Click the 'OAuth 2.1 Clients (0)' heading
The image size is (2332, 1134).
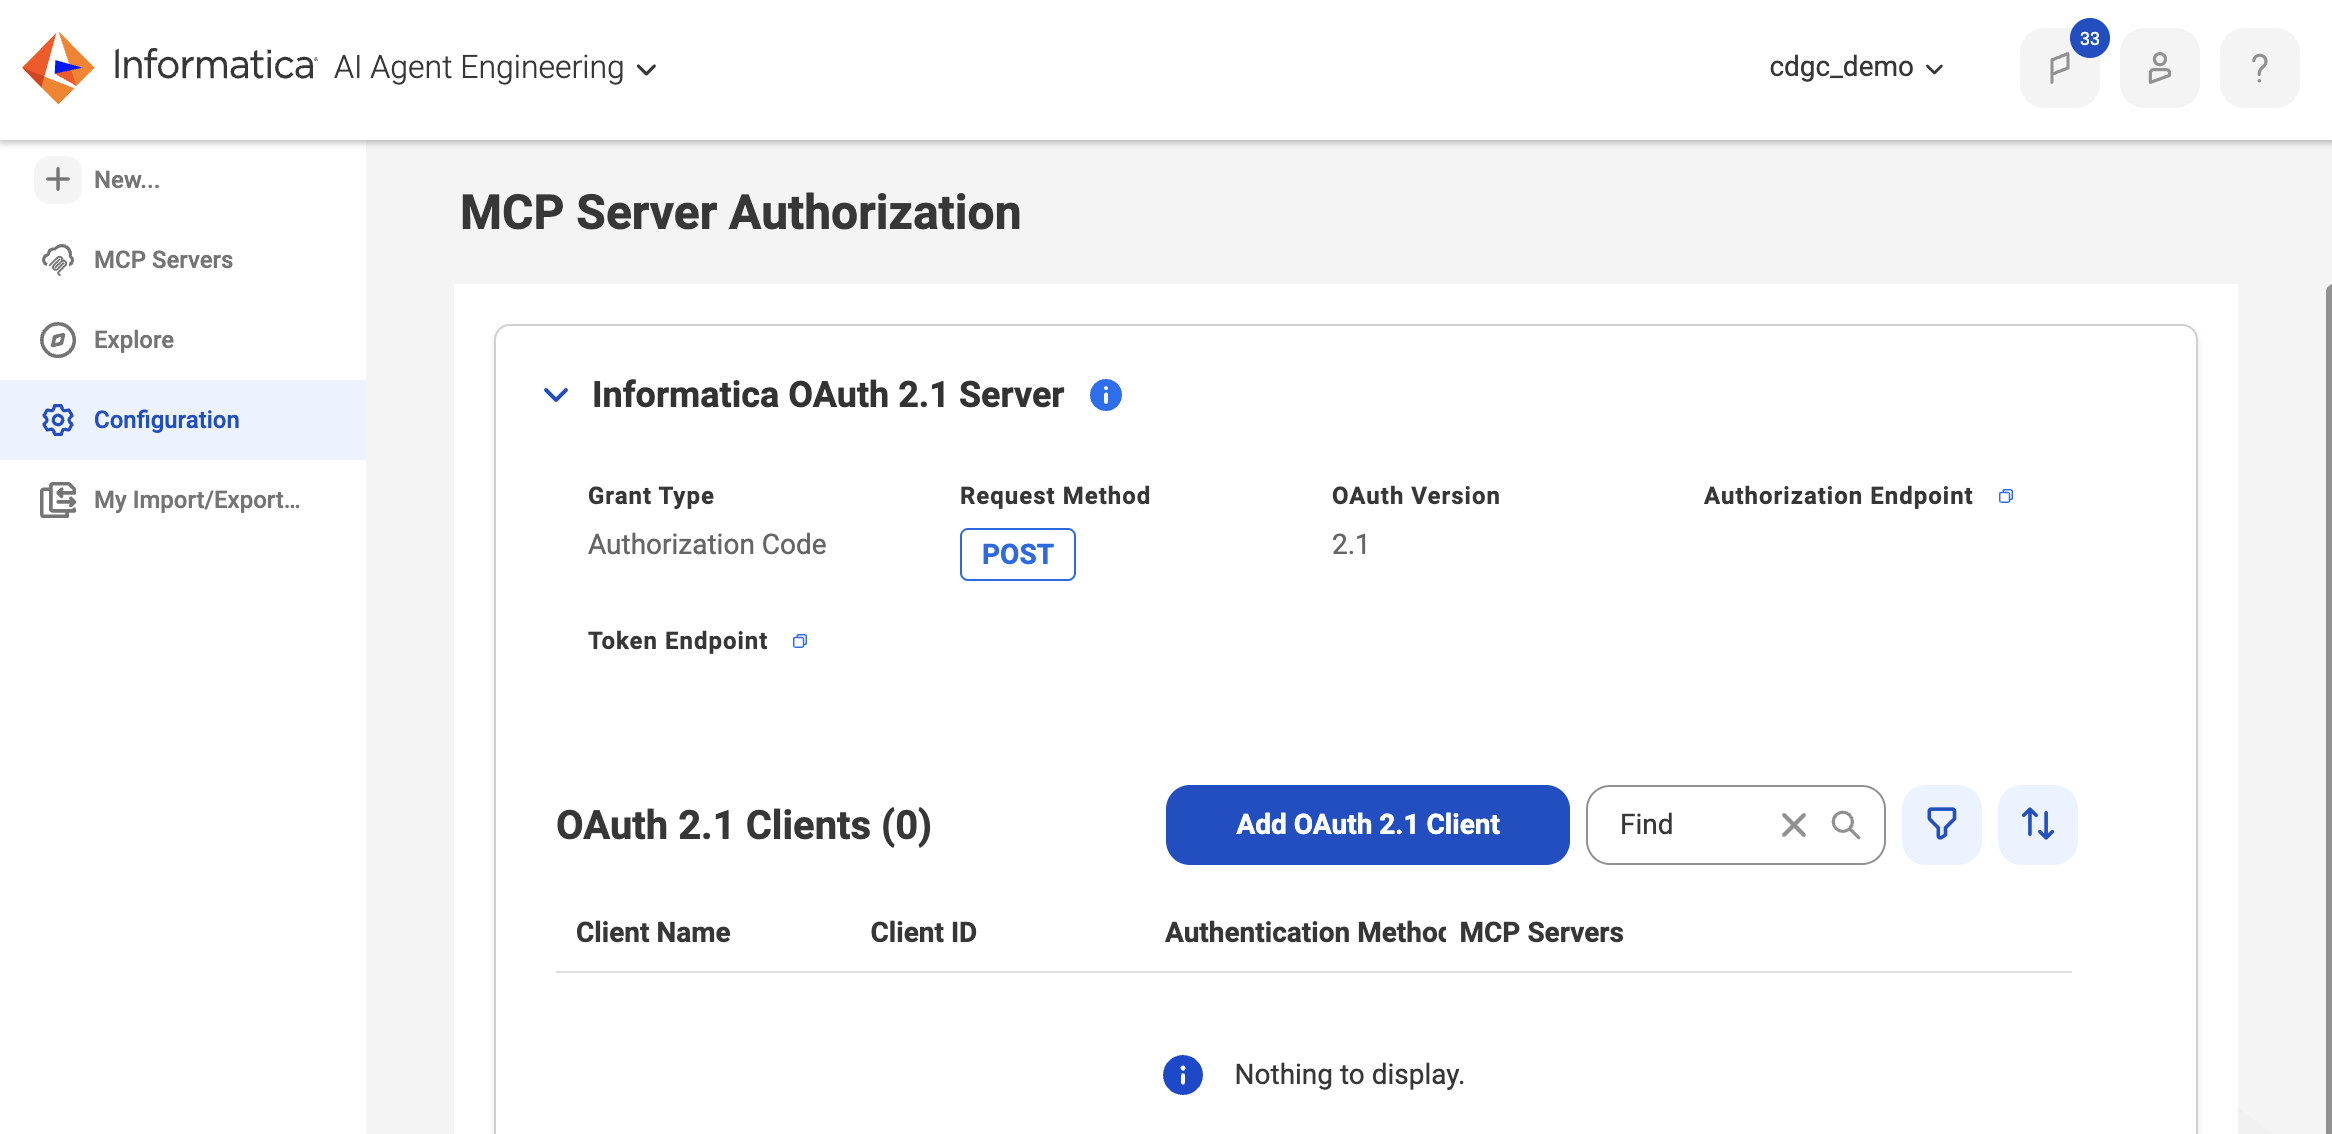coord(743,826)
